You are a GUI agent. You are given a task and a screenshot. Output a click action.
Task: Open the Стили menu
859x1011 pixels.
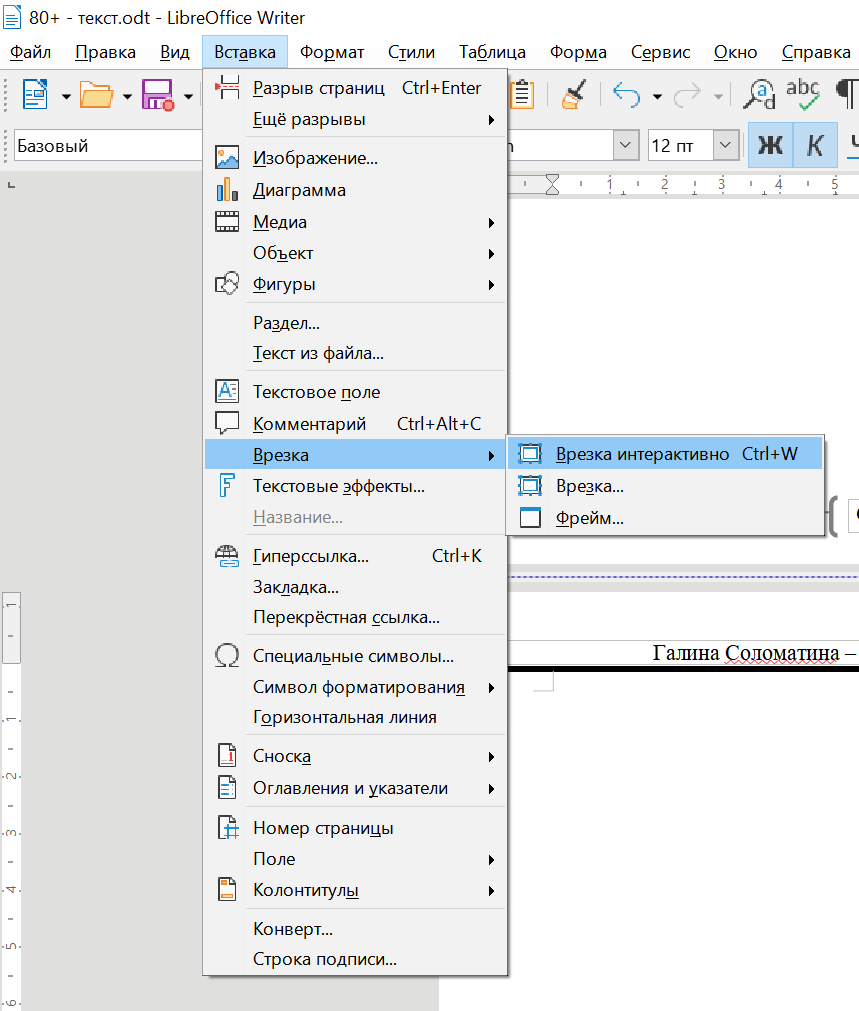coord(411,52)
